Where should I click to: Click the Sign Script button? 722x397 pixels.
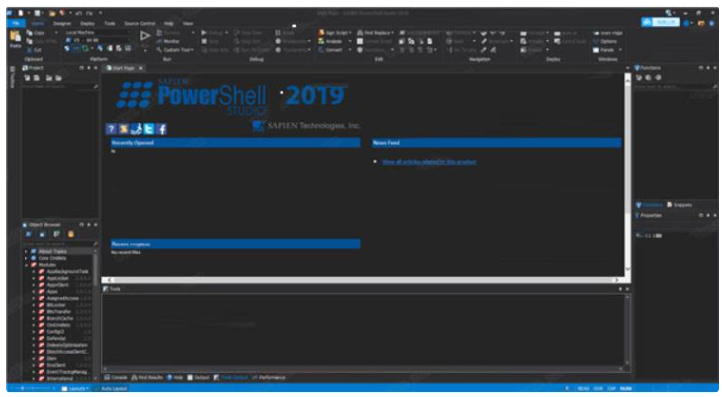[x=335, y=33]
